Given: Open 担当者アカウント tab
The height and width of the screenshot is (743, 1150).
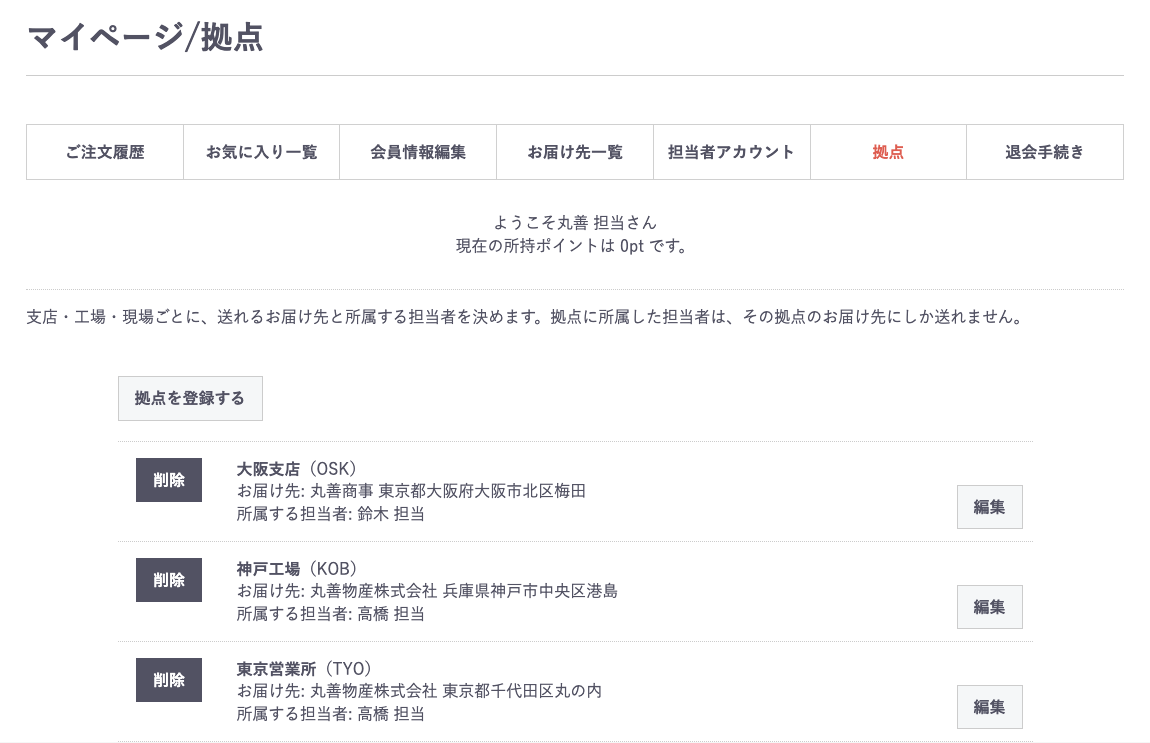Looking at the screenshot, I should pyautogui.click(x=732, y=152).
